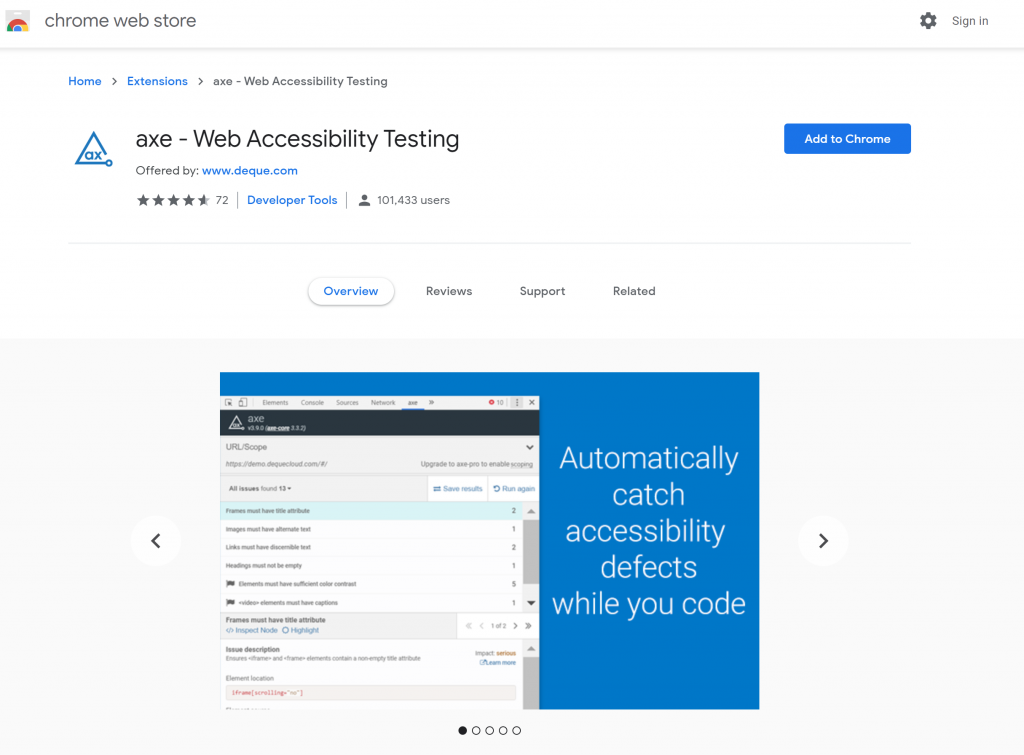Click the 72 ratings count
Viewport: 1024px width, 755px height.
click(222, 201)
